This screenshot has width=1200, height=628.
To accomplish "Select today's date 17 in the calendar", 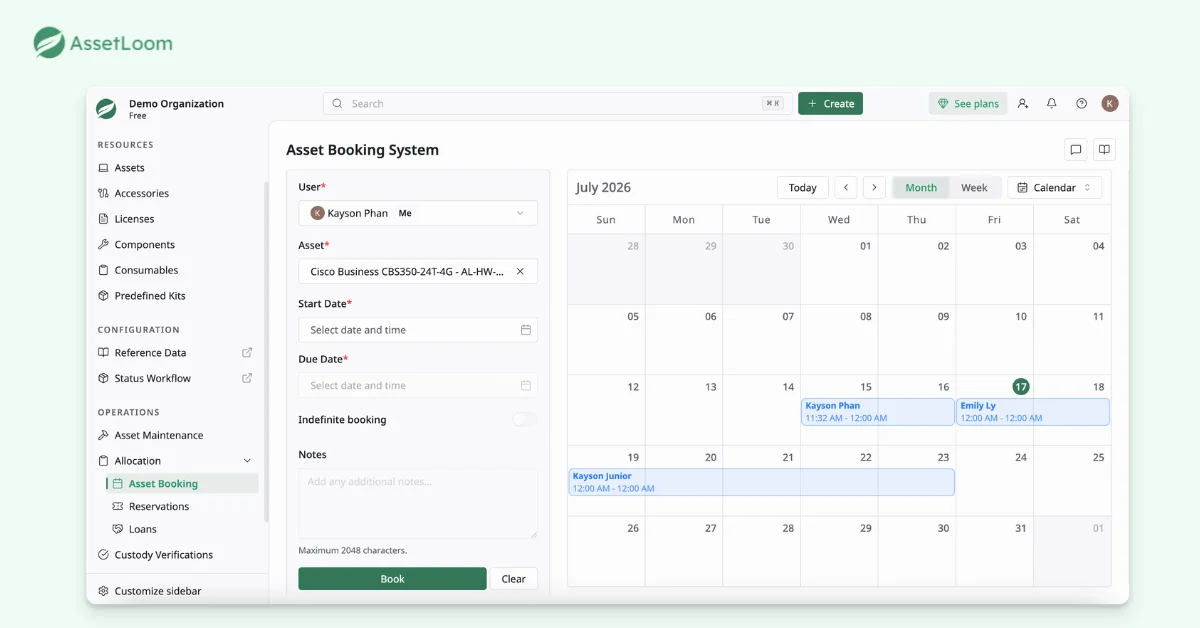I will tap(1020, 387).
